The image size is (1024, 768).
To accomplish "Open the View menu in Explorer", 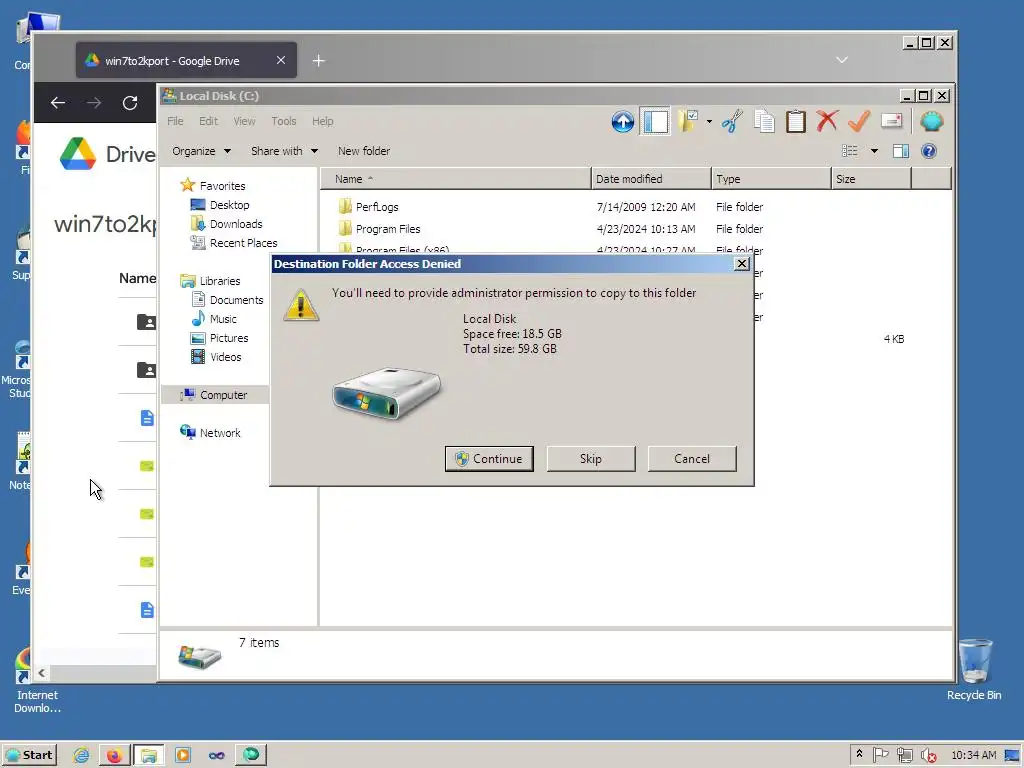I will [244, 121].
